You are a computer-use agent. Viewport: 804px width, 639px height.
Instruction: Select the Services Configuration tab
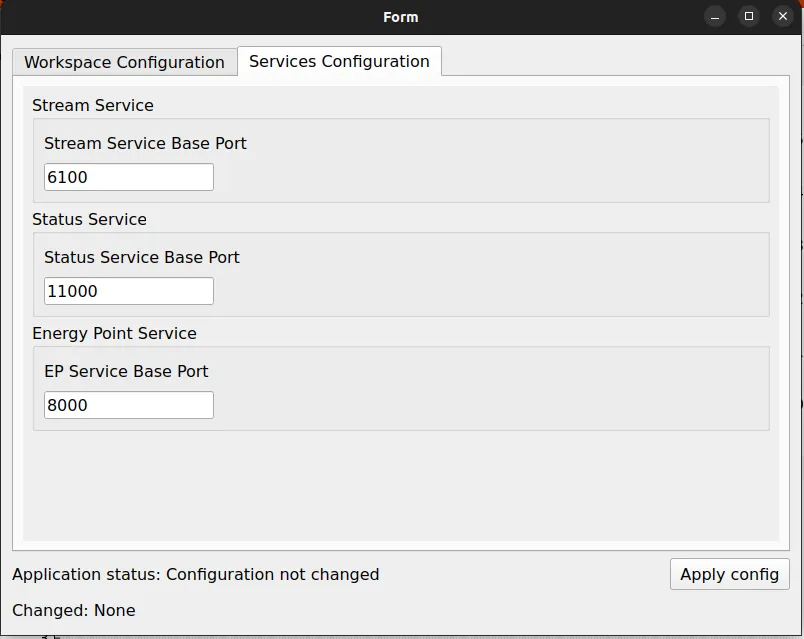(339, 61)
